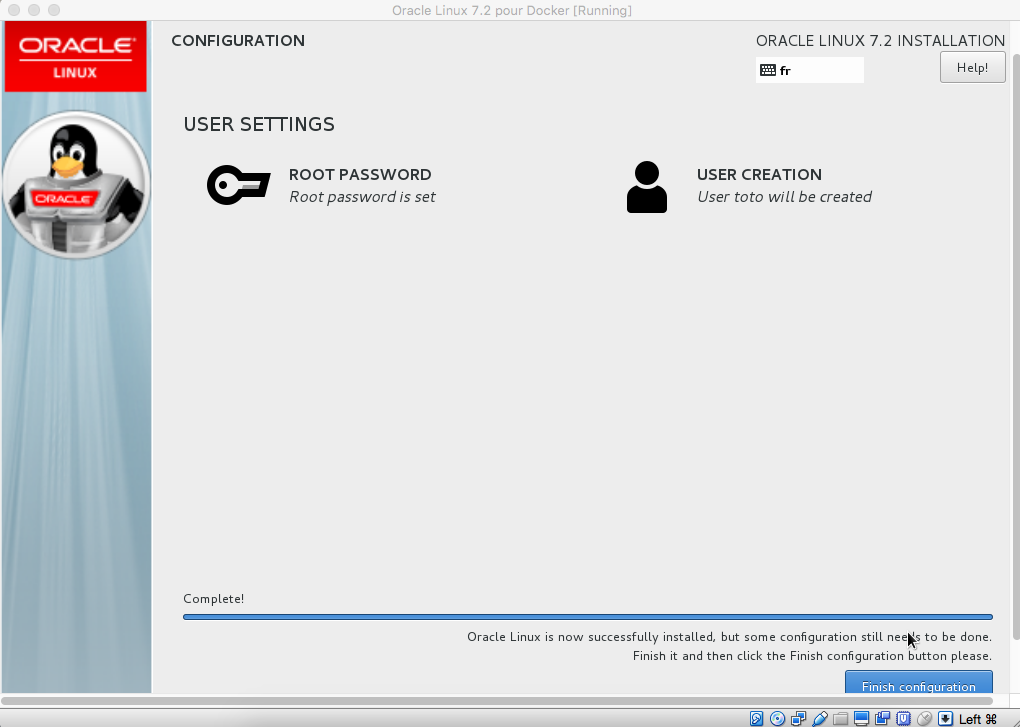
Task: Open the User Creation person icon
Action: click(x=646, y=187)
